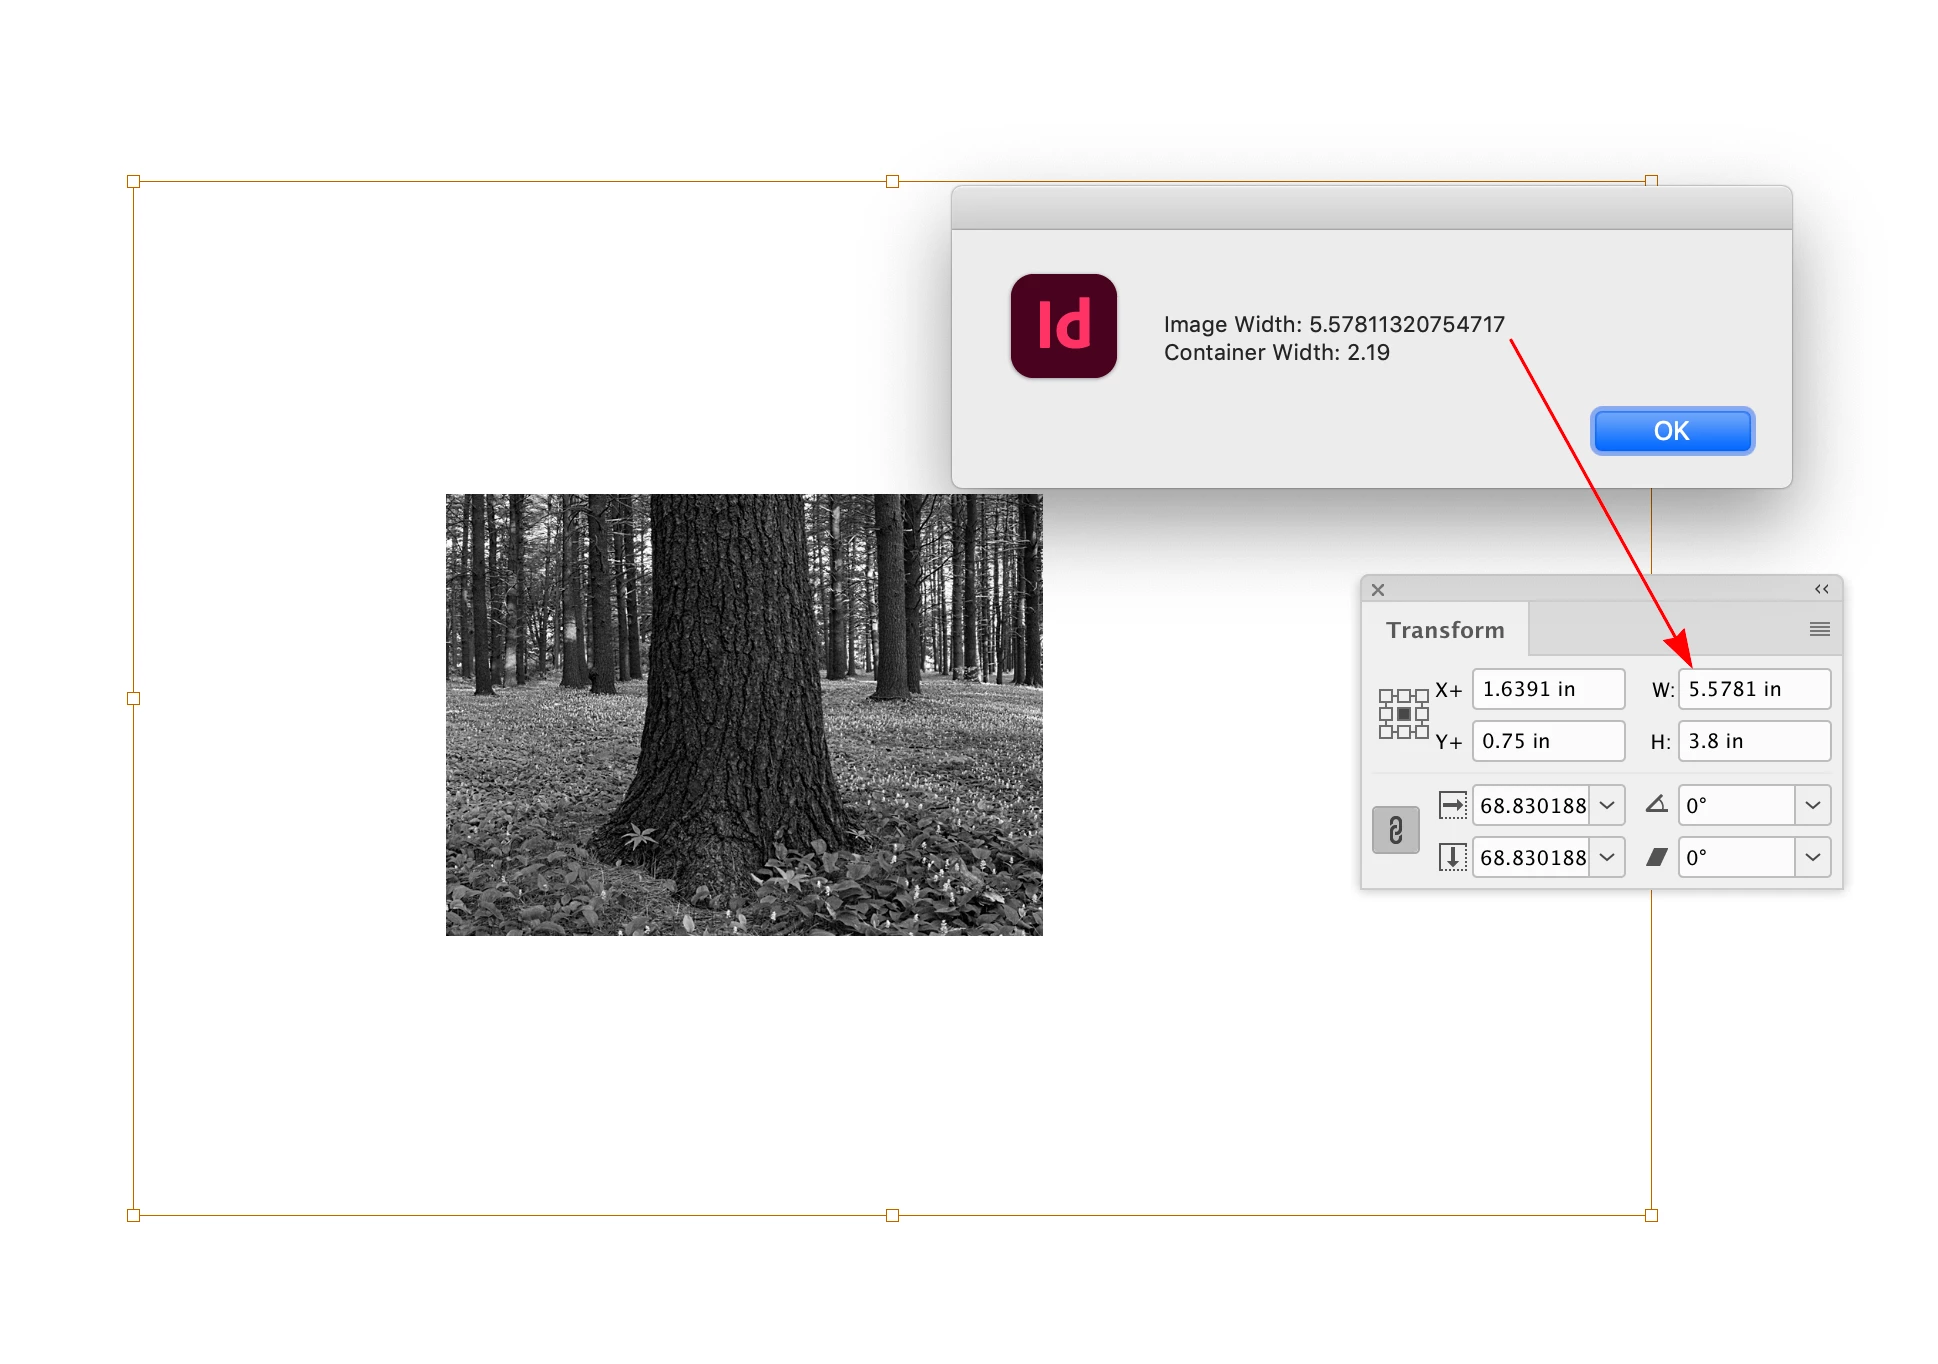Click the rotation angle icon

pyautogui.click(x=1657, y=804)
